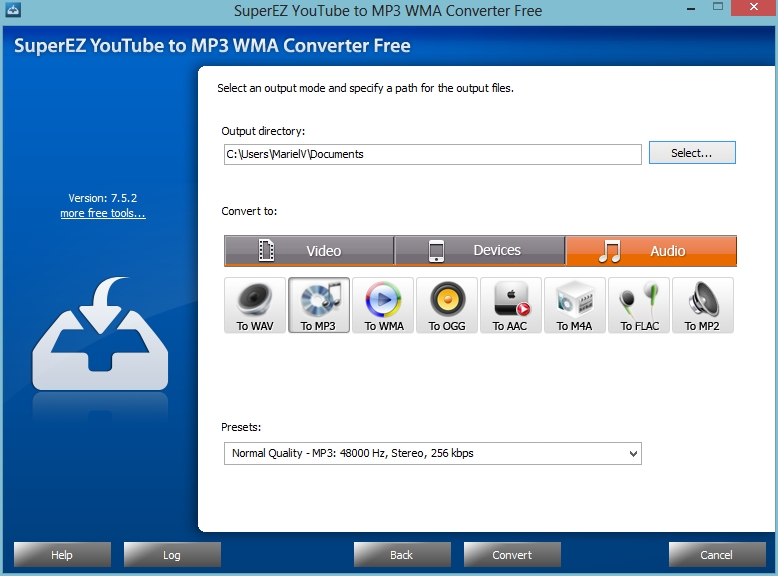Select the To MP2 speaker icon
The image size is (778, 576).
pos(702,305)
